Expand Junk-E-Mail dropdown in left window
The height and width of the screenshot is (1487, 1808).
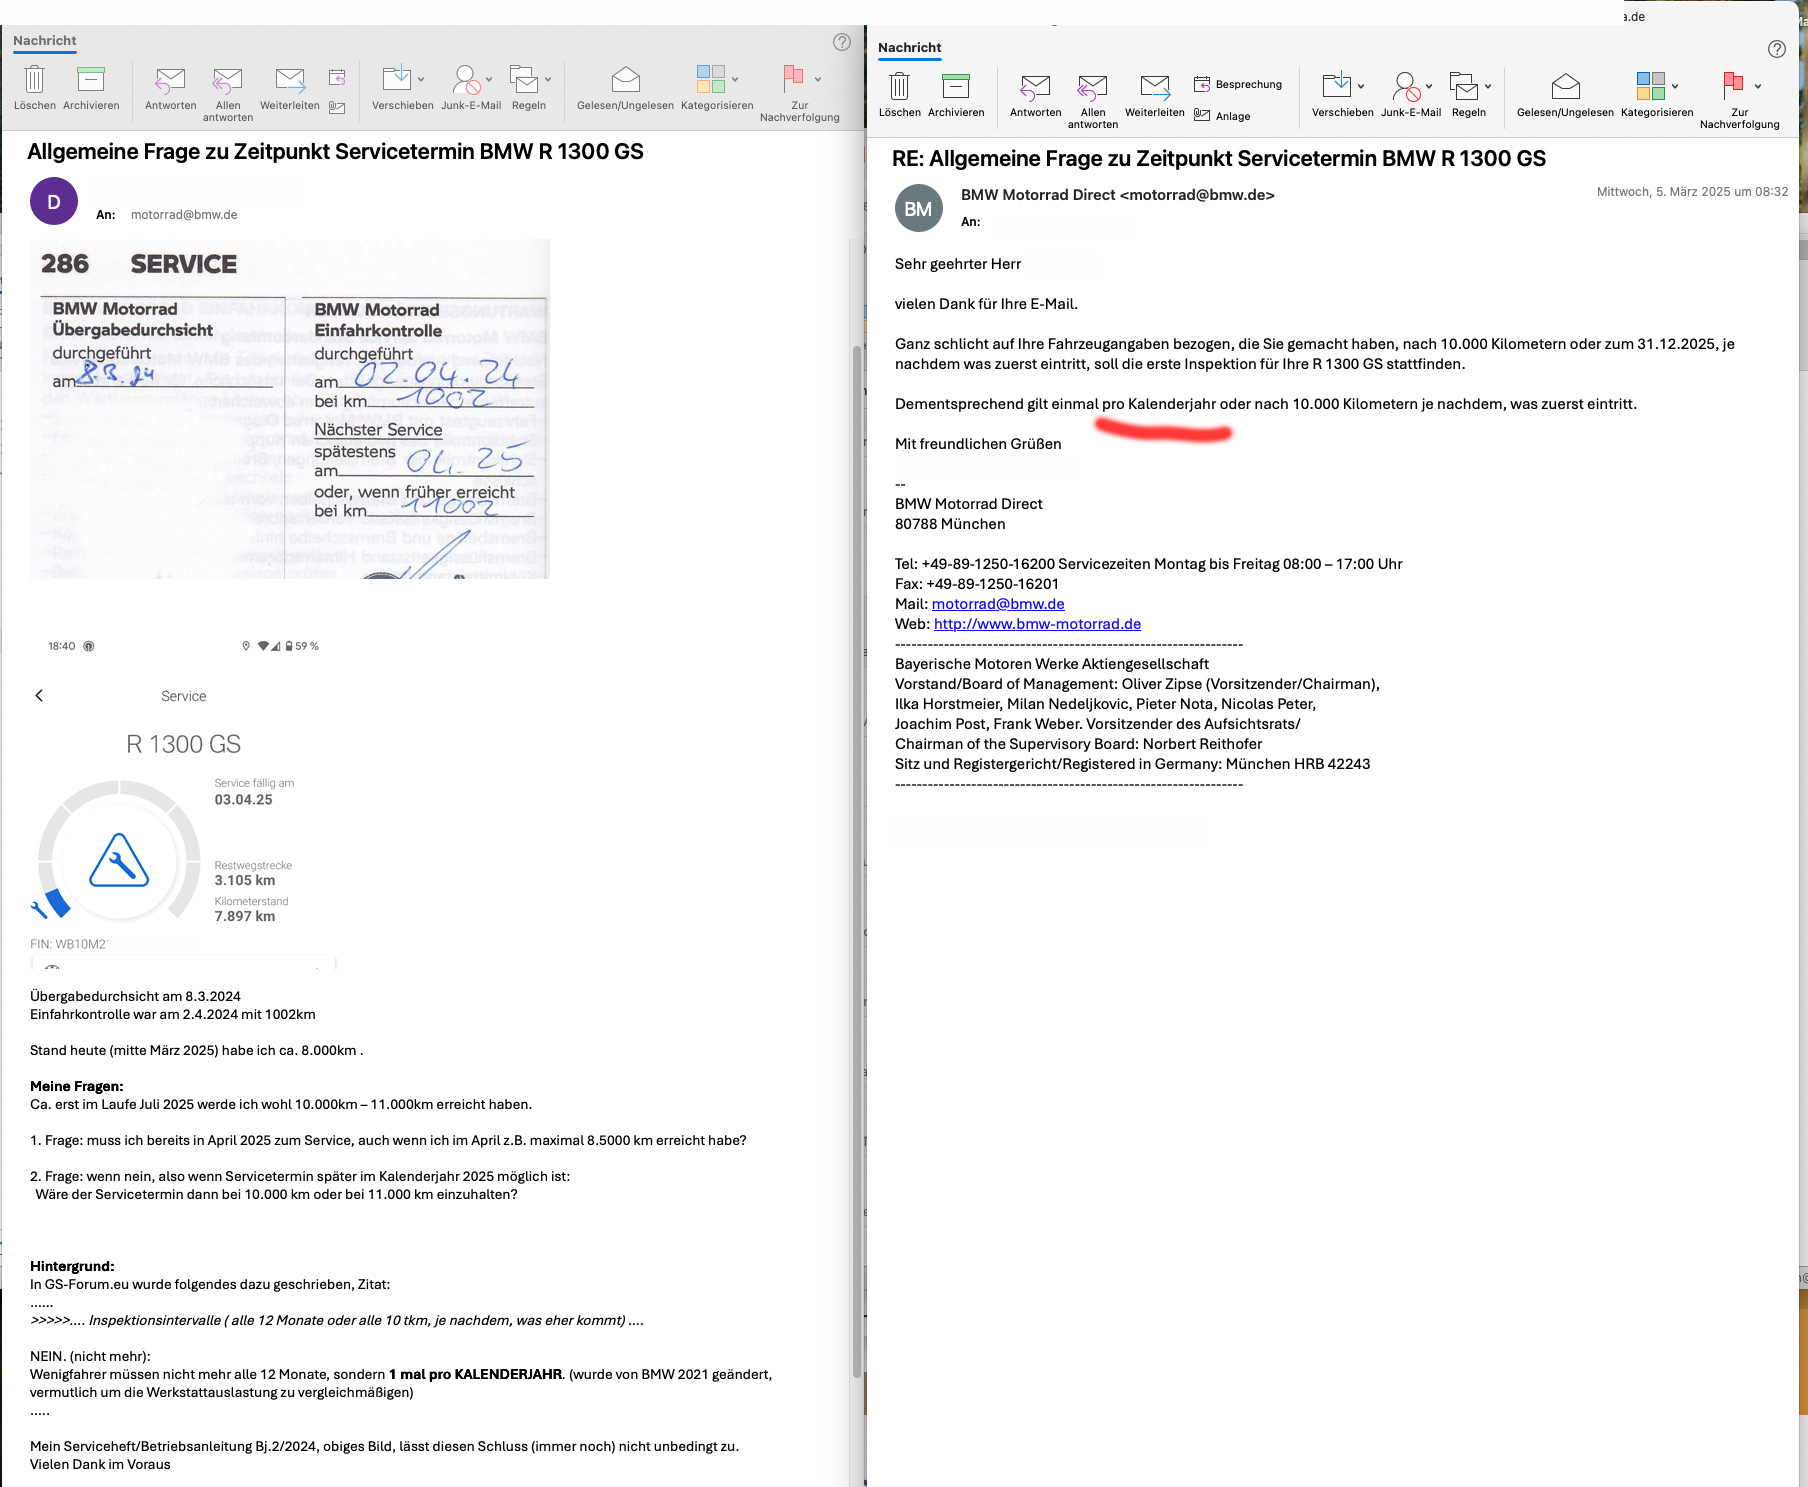(489, 80)
